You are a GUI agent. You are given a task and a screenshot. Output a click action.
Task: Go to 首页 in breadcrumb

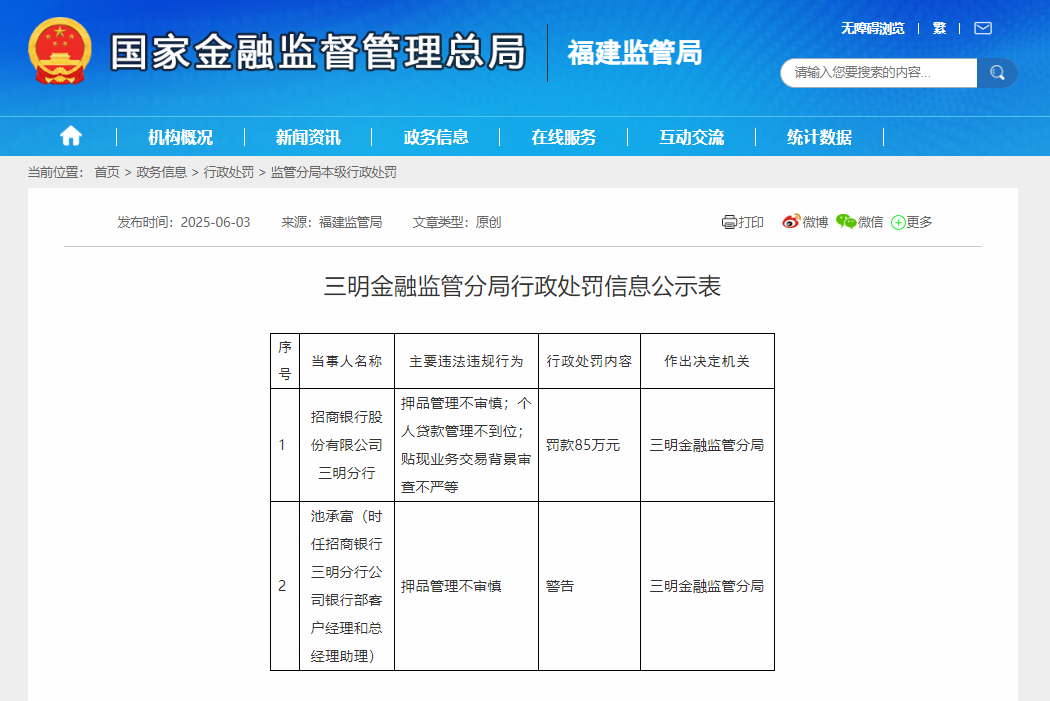coord(107,172)
